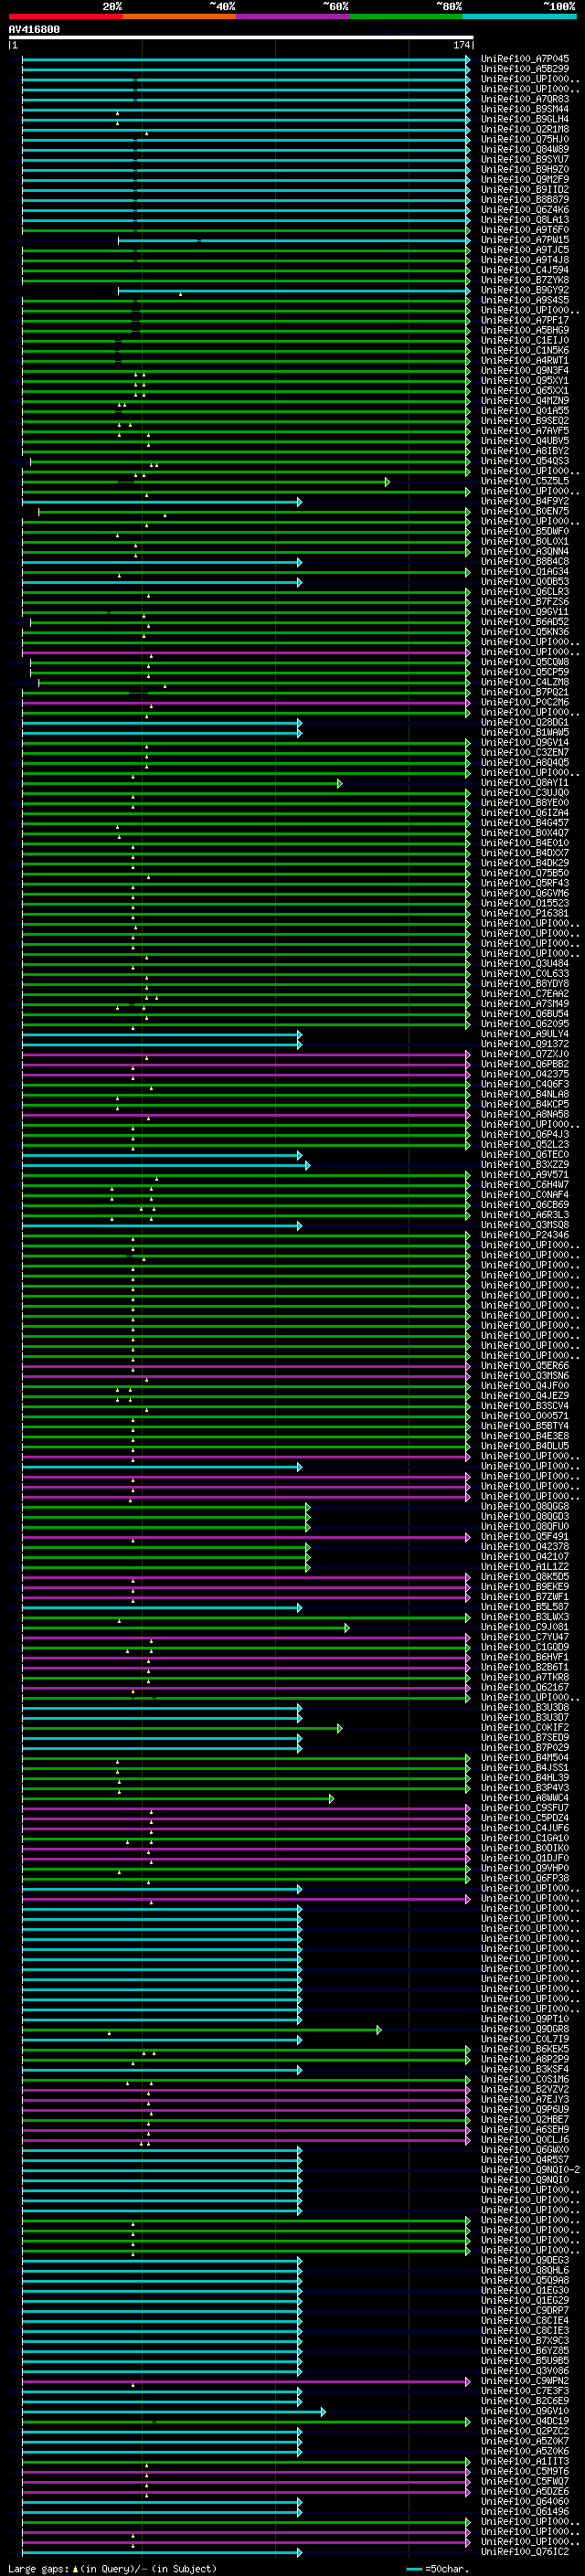Open UniRef100_Q9N3F4 entry
Viewport: 585px width, 2576px height.
click(x=525, y=371)
